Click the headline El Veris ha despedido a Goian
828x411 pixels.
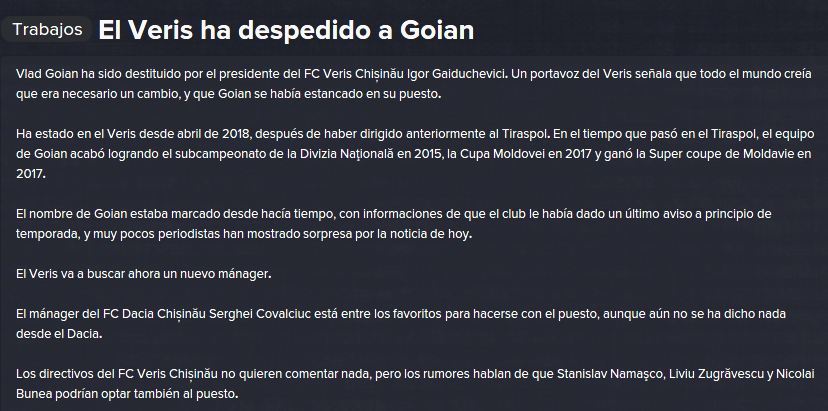[x=286, y=31]
